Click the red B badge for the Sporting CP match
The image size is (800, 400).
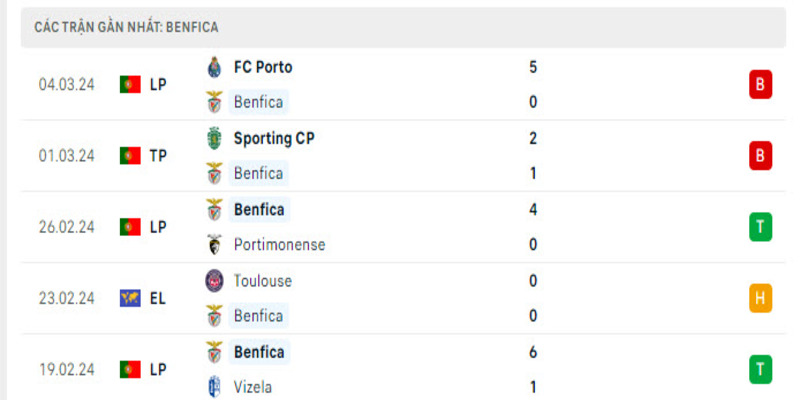pyautogui.click(x=760, y=156)
